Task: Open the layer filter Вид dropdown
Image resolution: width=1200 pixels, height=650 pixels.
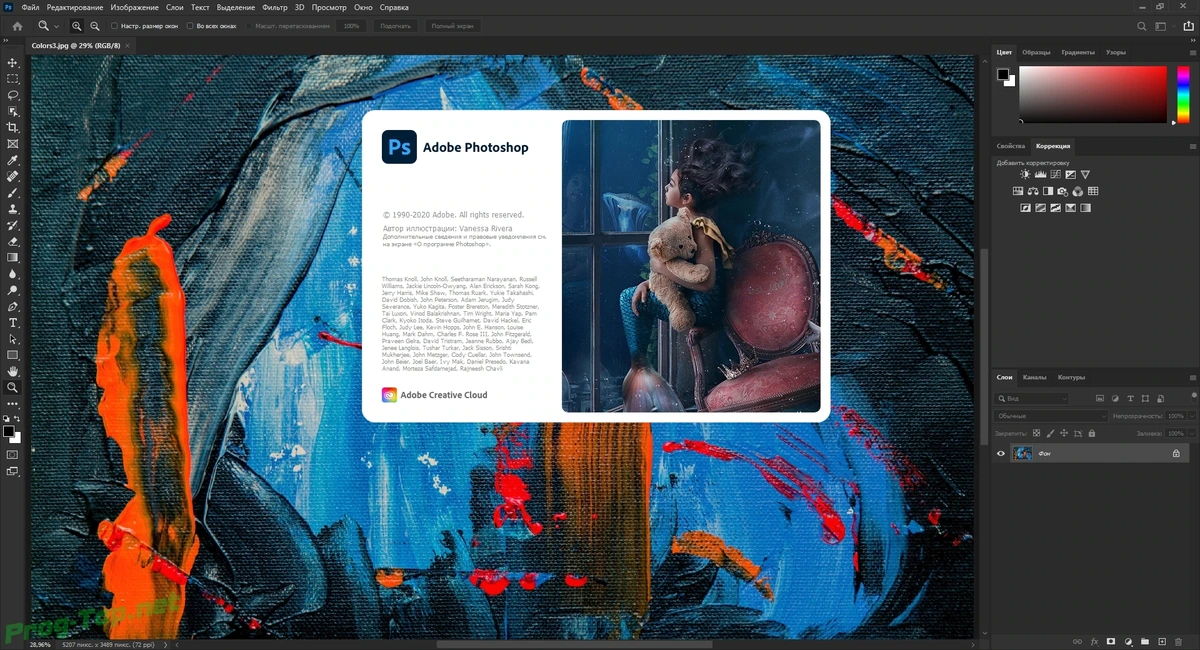Action: (1032, 398)
